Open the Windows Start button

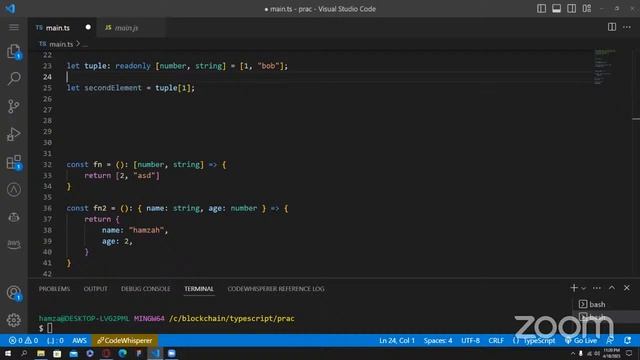point(8,353)
